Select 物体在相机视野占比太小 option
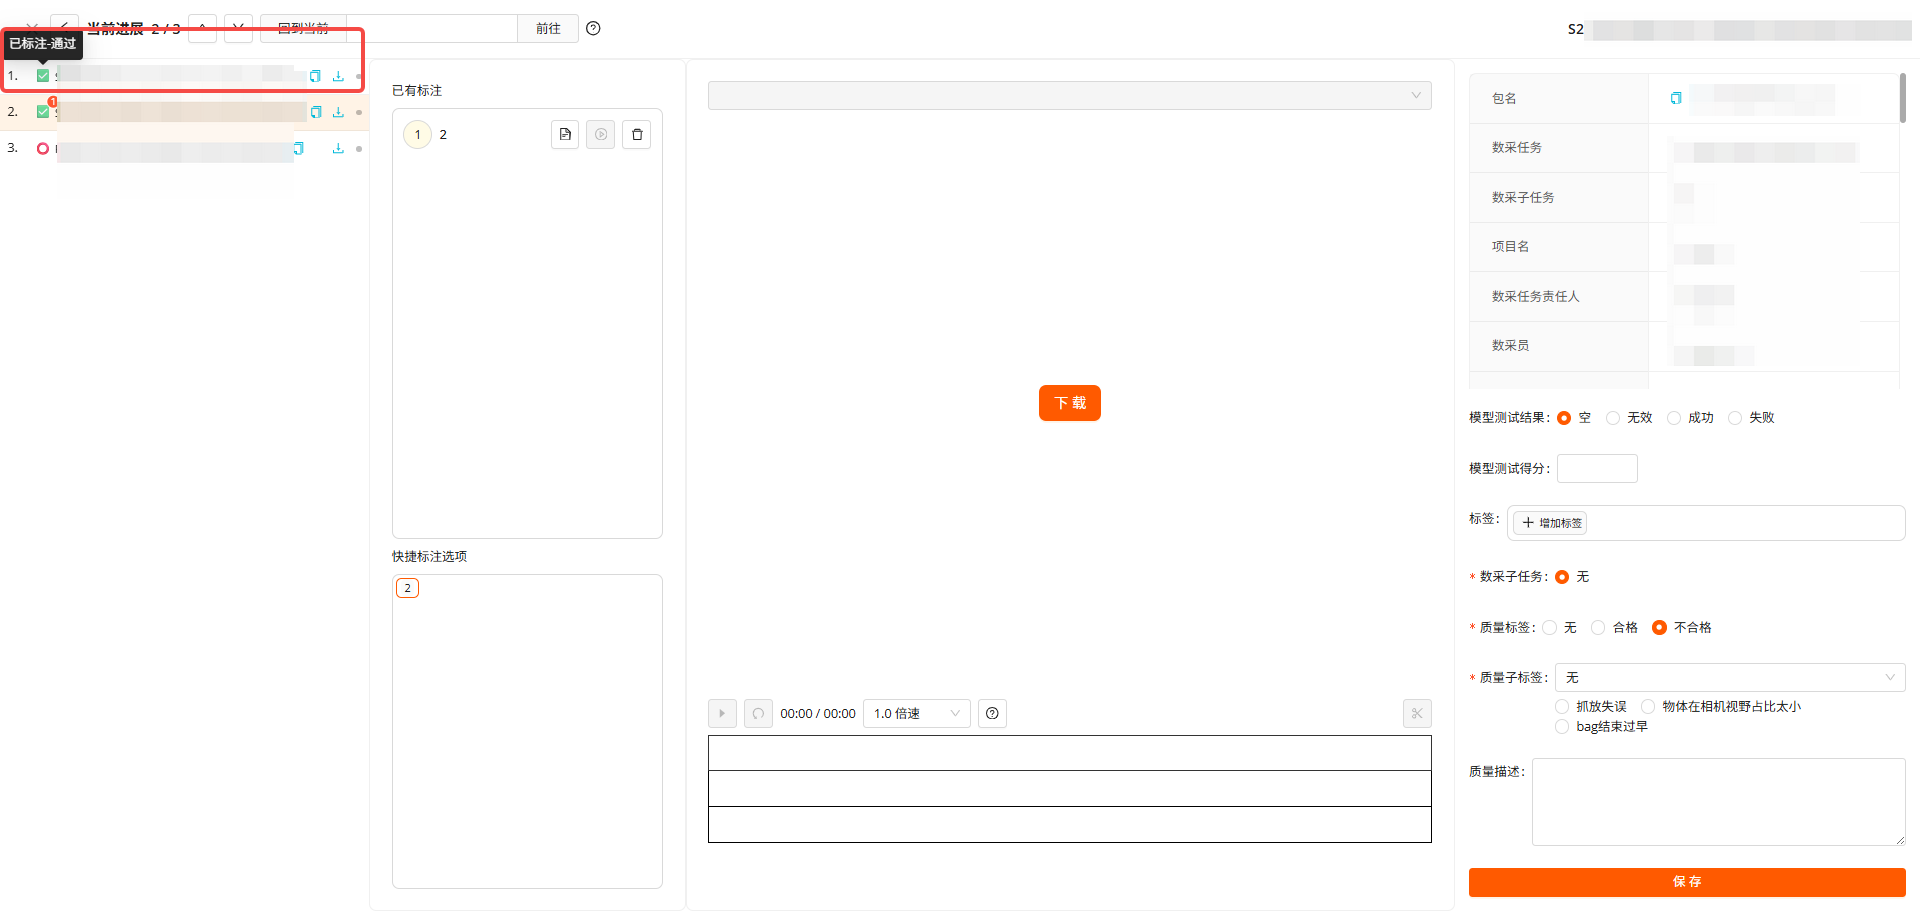 tap(1648, 707)
